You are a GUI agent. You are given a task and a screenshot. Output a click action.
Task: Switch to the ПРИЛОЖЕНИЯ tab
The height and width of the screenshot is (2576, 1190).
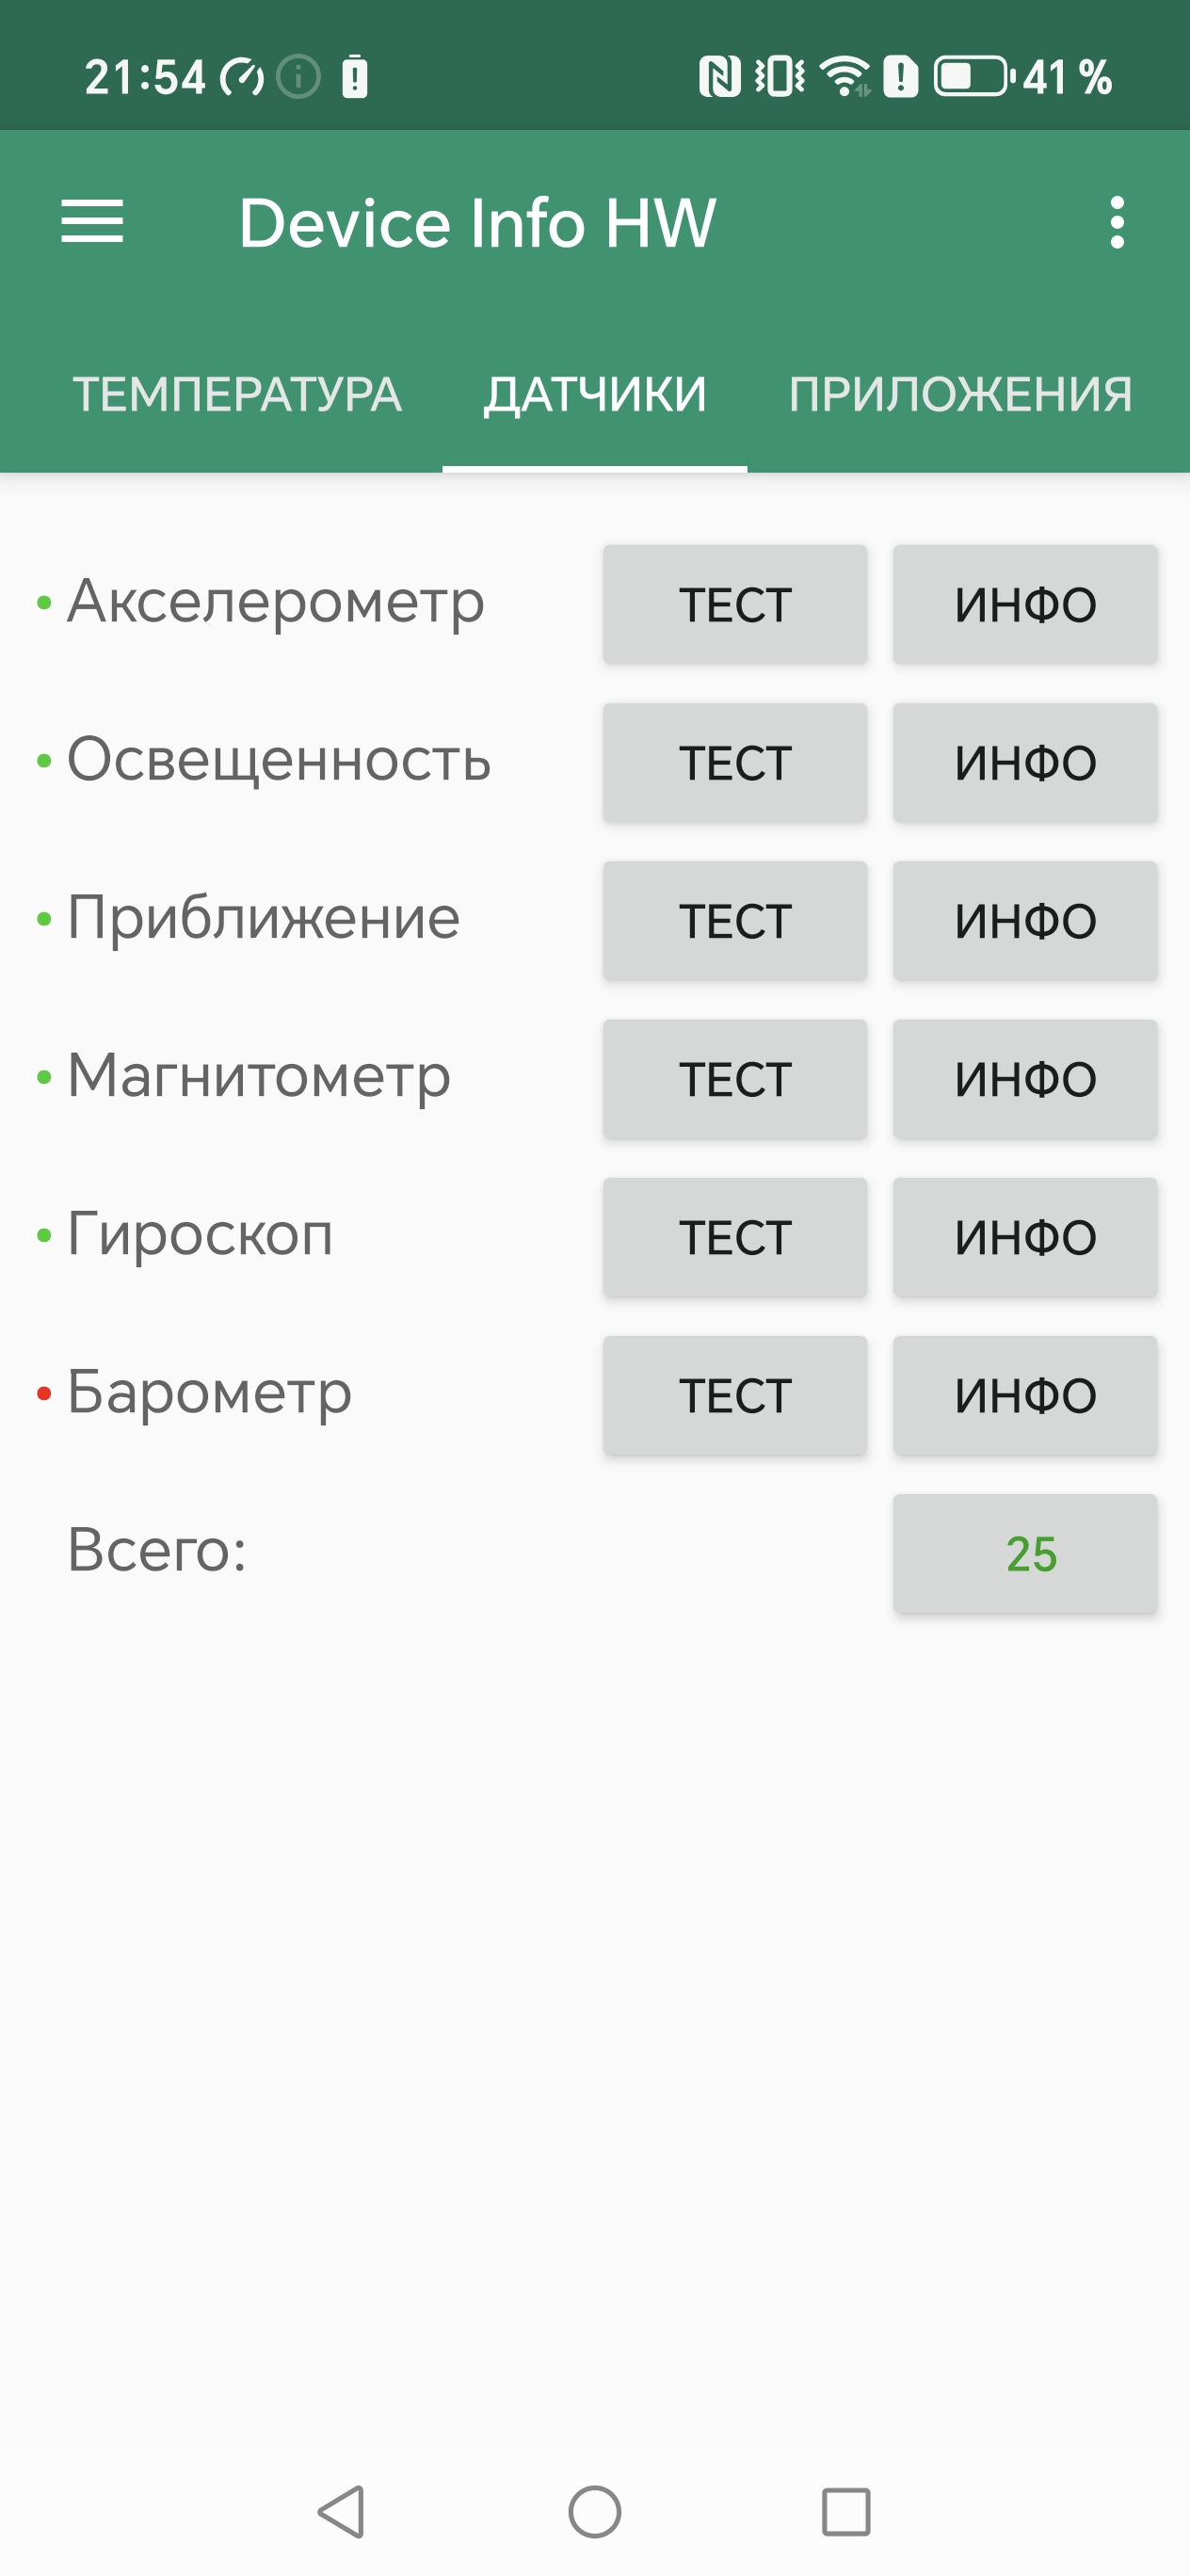pos(960,394)
